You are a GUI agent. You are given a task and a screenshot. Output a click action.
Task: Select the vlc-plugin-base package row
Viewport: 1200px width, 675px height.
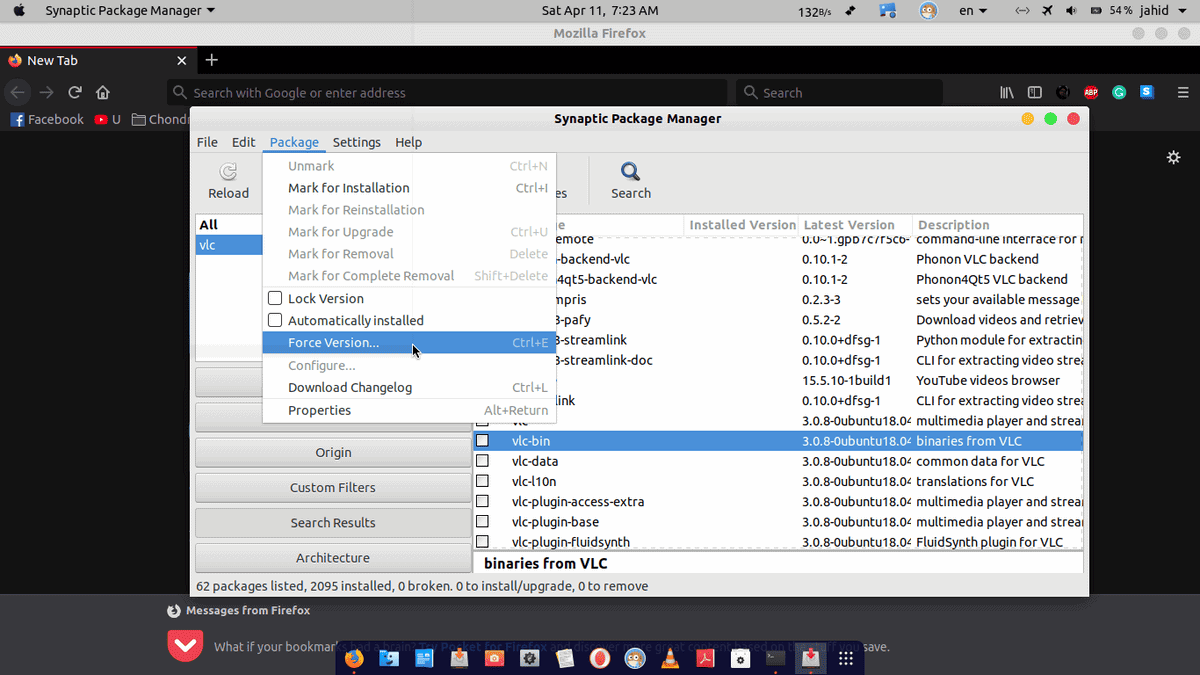point(778,521)
